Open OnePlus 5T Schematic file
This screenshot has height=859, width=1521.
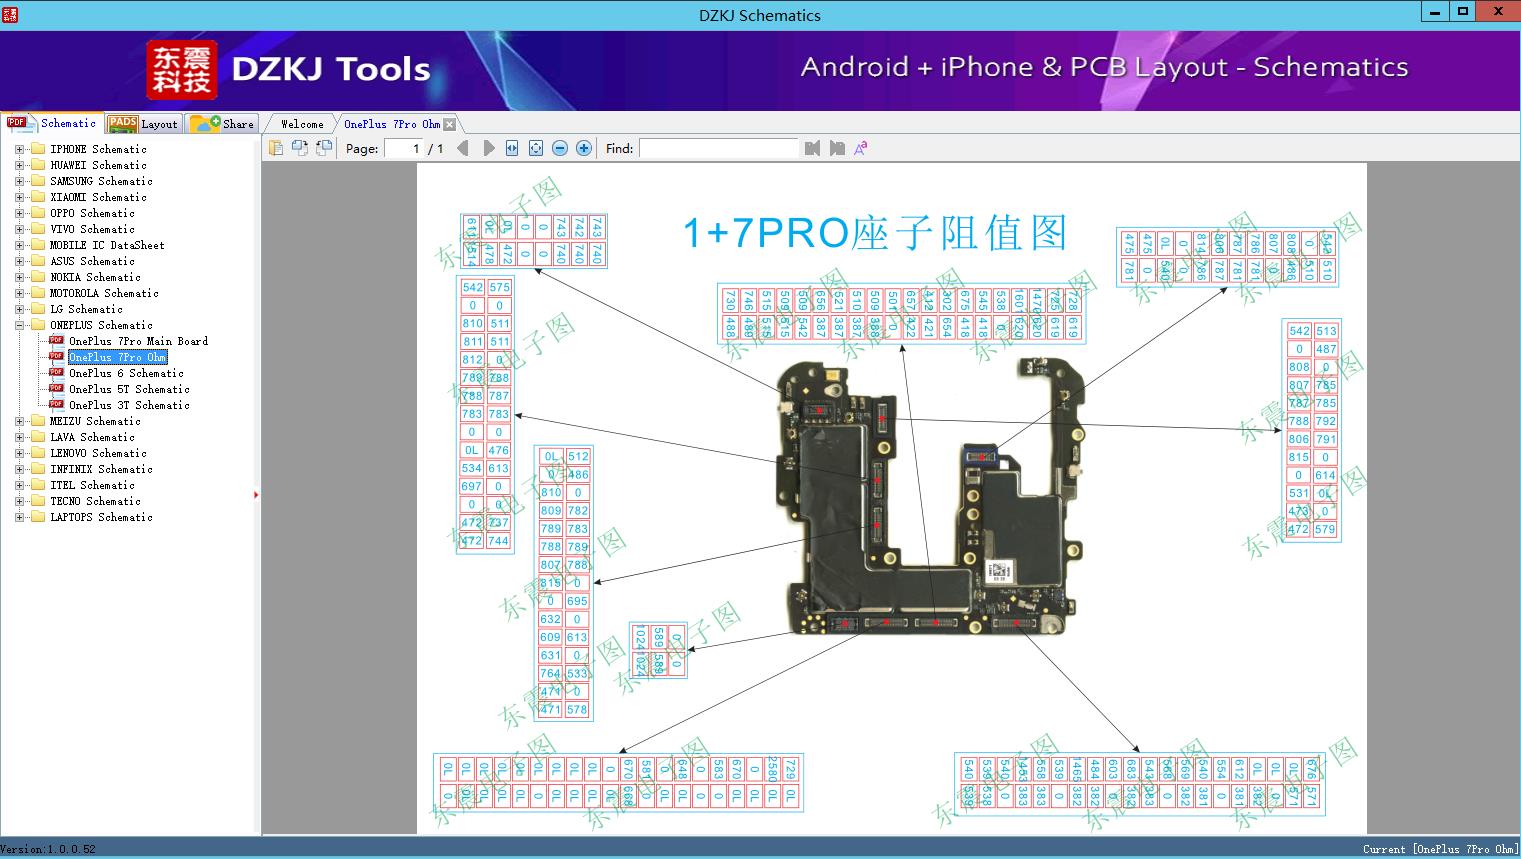tap(130, 389)
